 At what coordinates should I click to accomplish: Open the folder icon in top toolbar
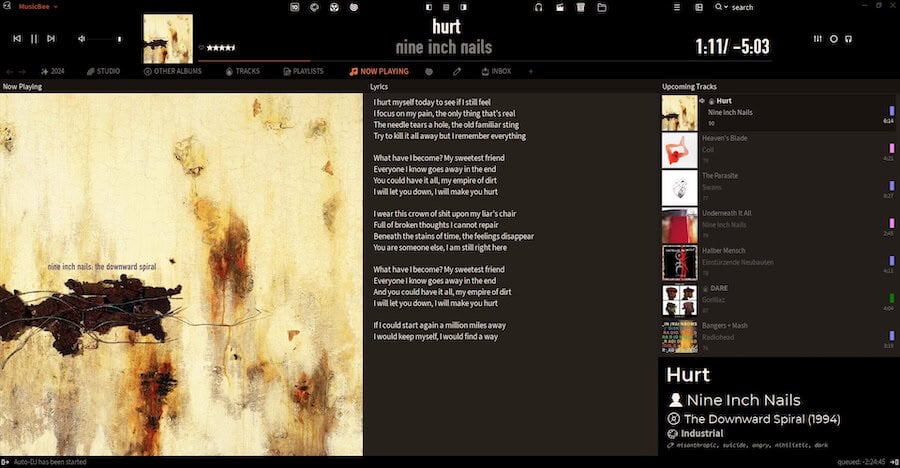[602, 7]
